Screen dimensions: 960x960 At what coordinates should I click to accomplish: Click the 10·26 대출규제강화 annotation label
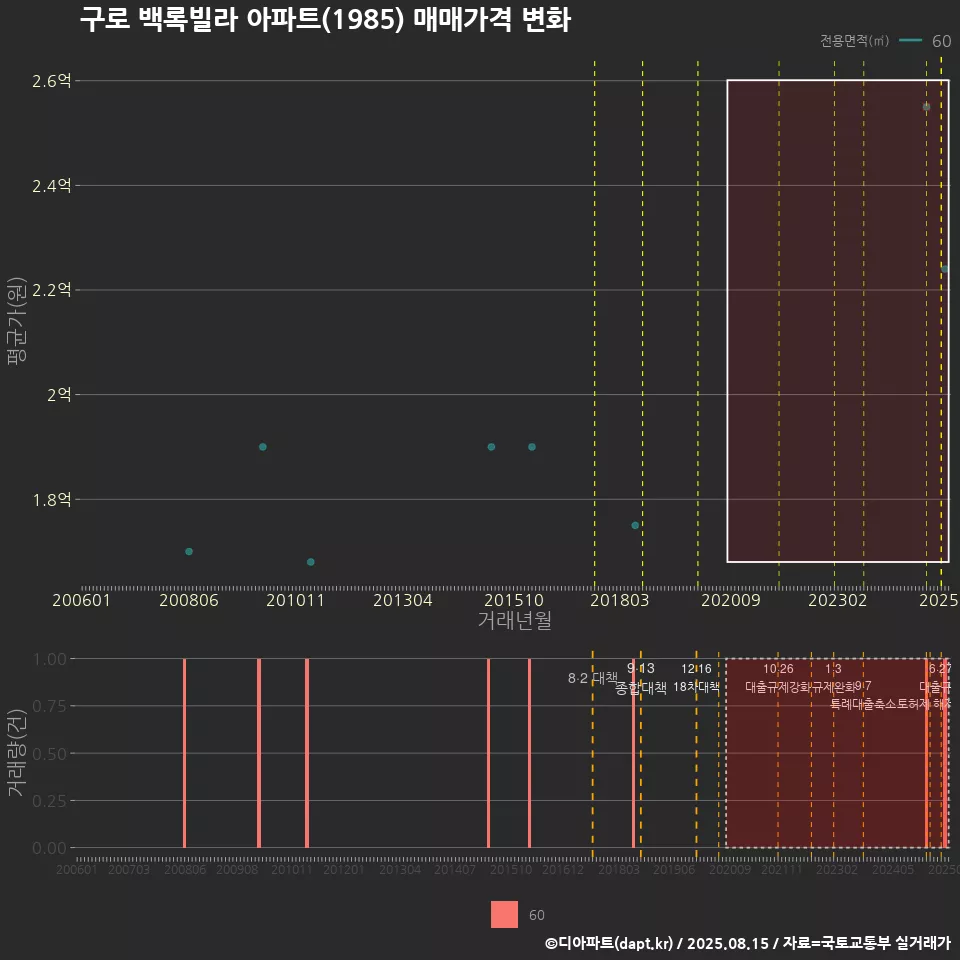(778, 678)
